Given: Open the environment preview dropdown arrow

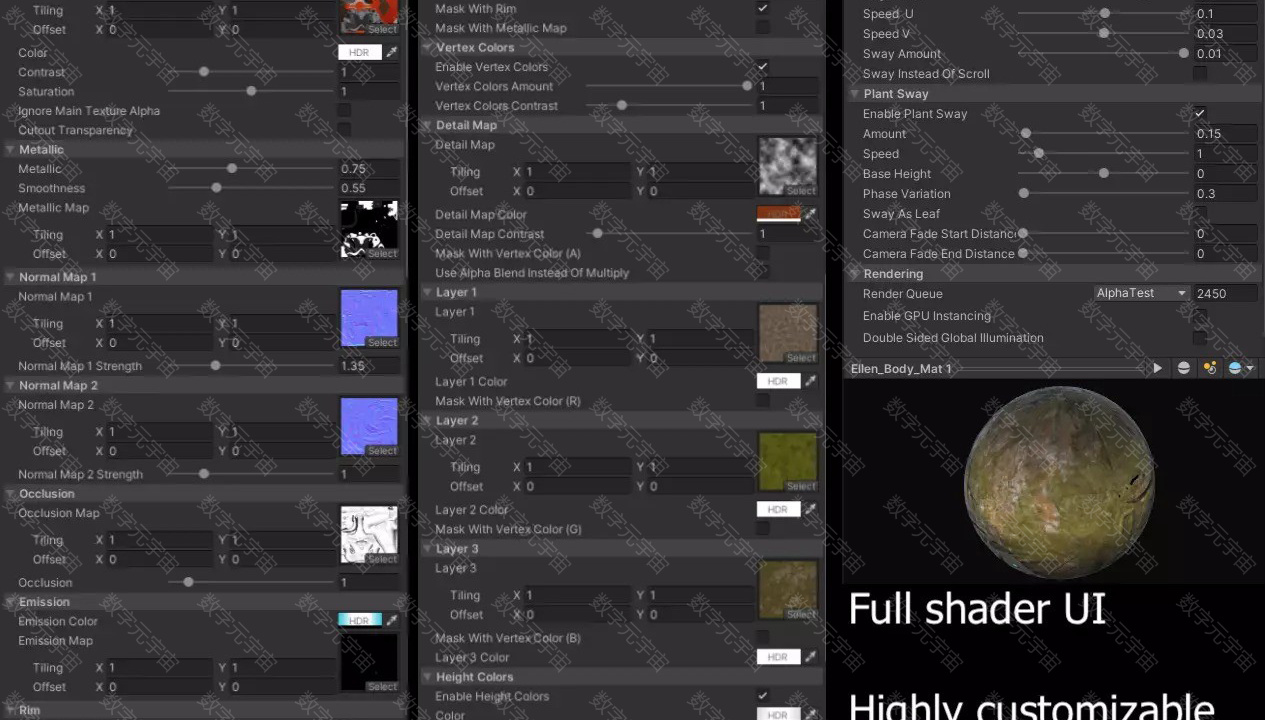Looking at the screenshot, I should [1249, 368].
